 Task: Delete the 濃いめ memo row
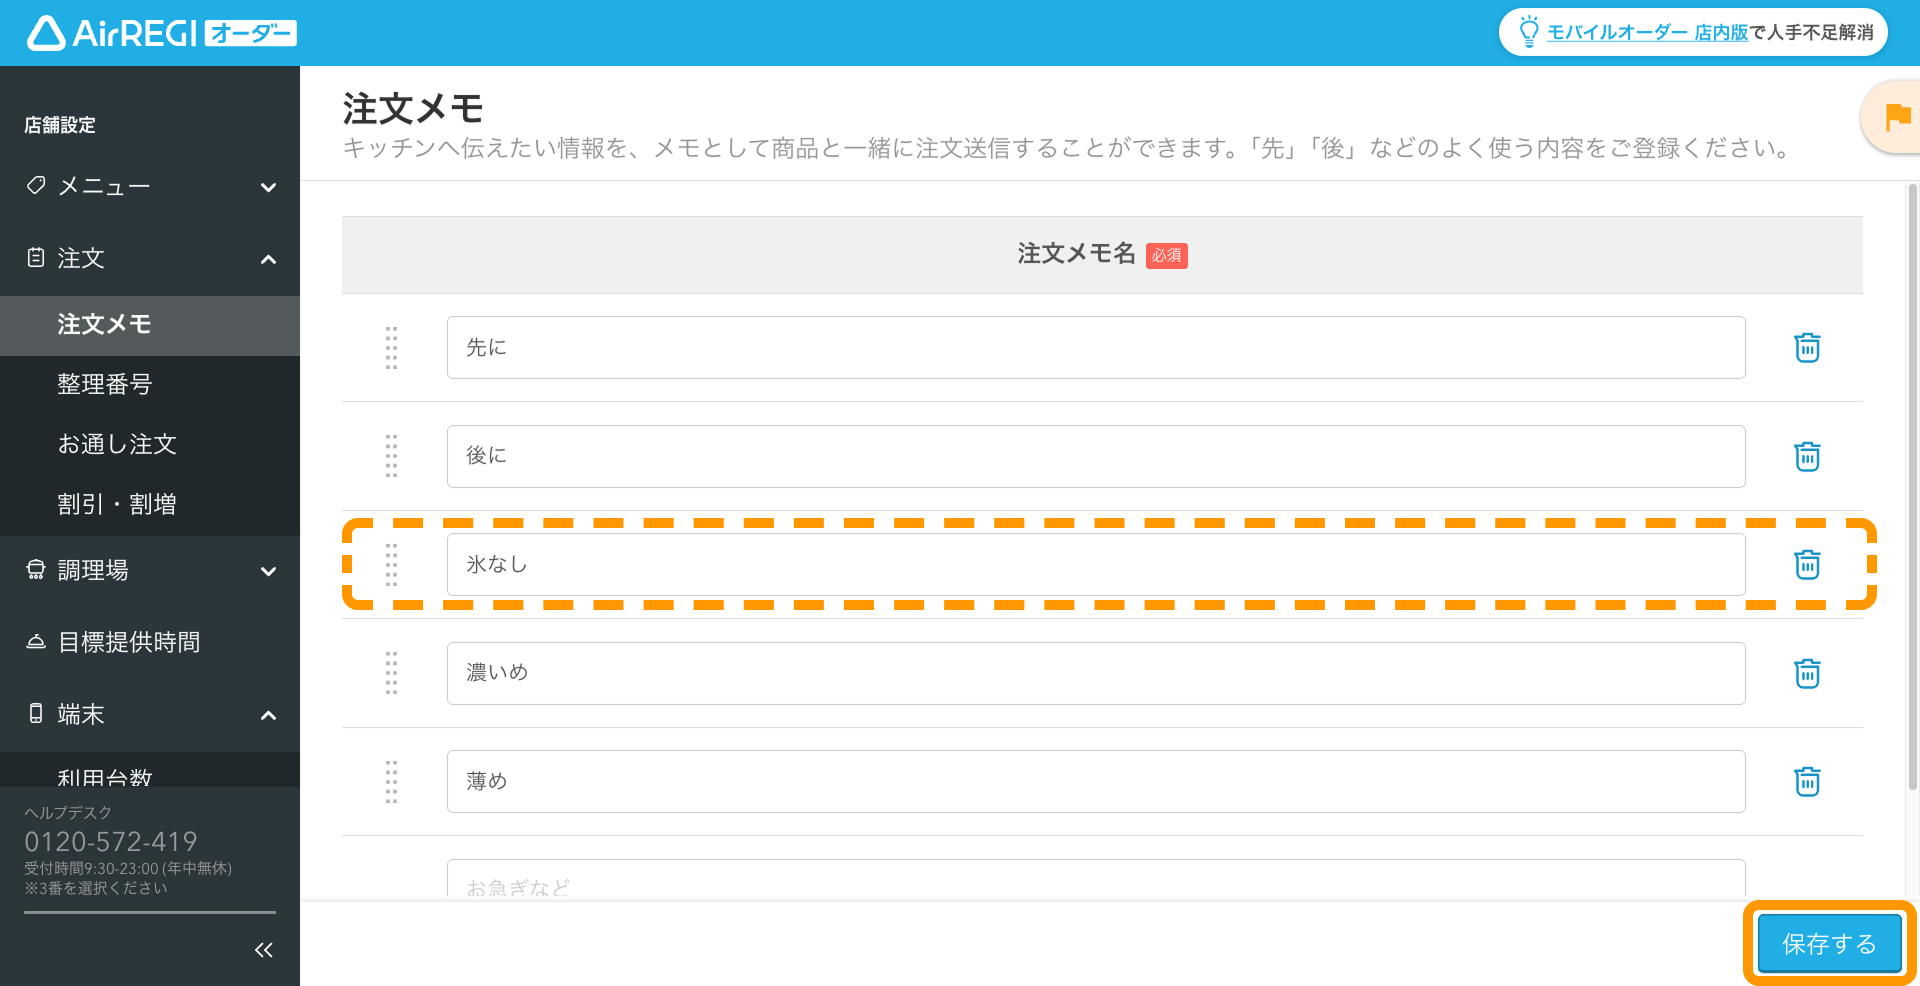pyautogui.click(x=1807, y=673)
